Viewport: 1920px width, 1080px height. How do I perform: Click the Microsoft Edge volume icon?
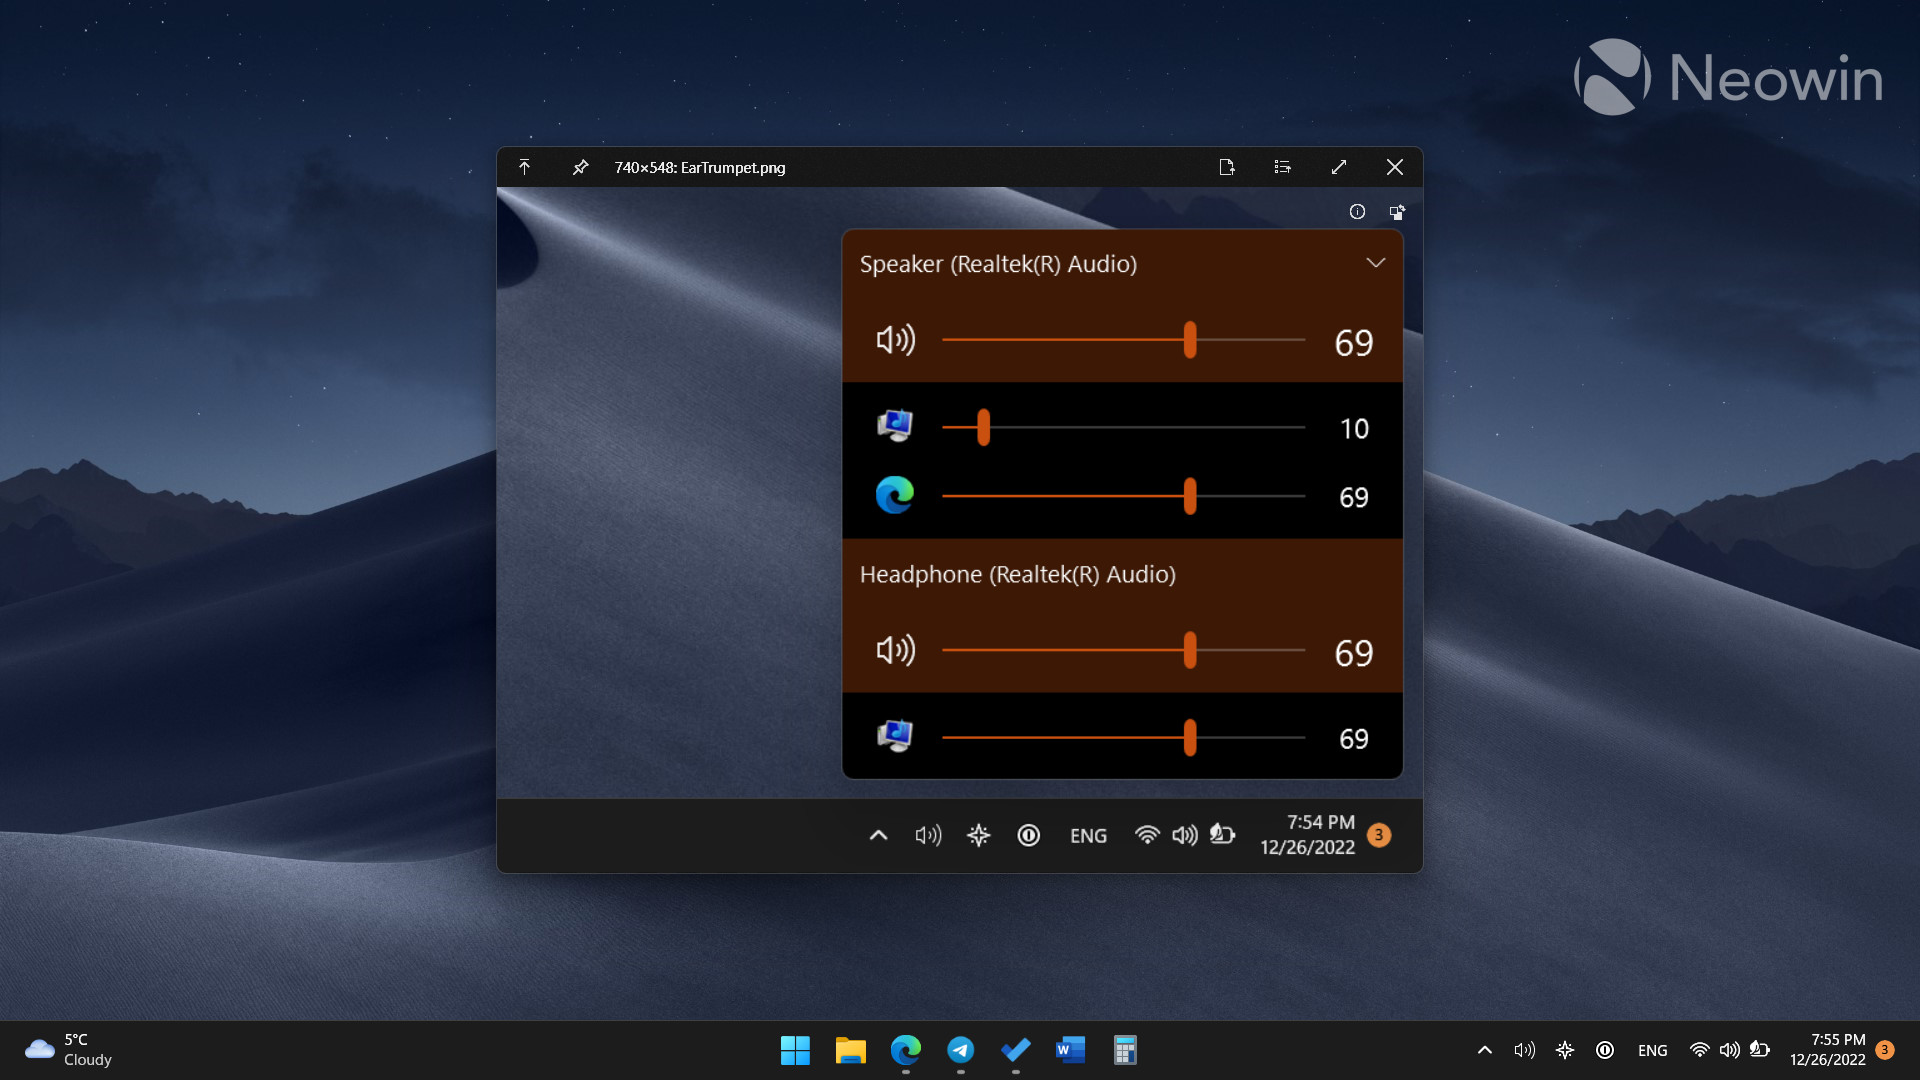click(x=894, y=496)
